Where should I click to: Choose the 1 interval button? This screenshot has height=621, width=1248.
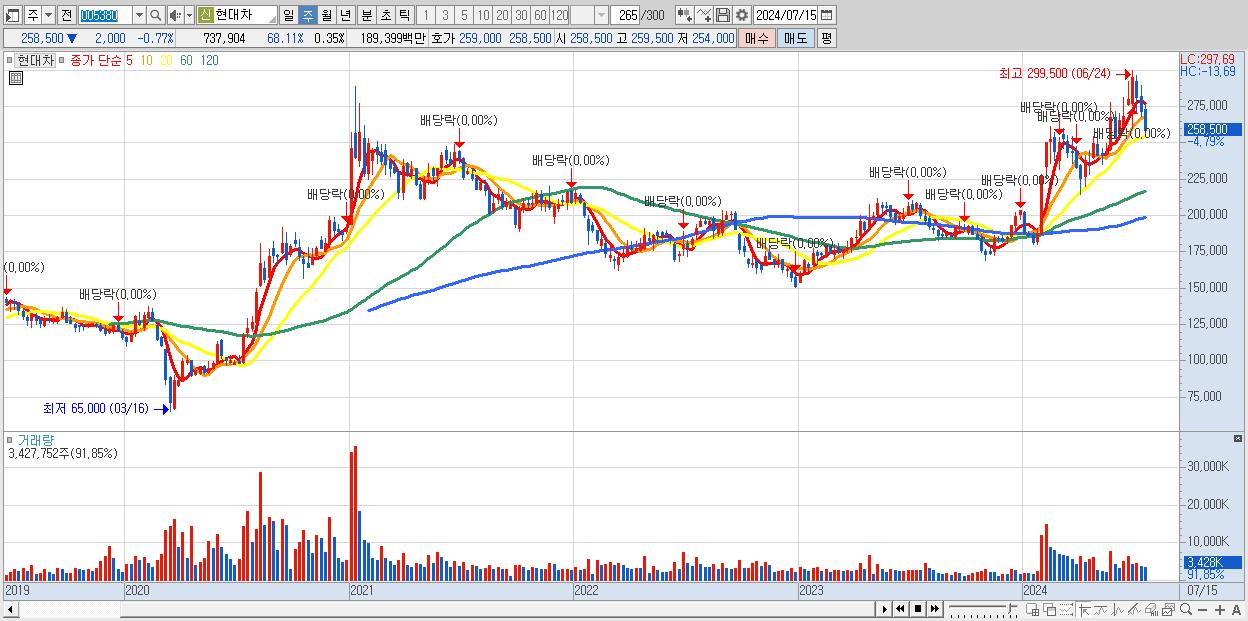(x=426, y=15)
